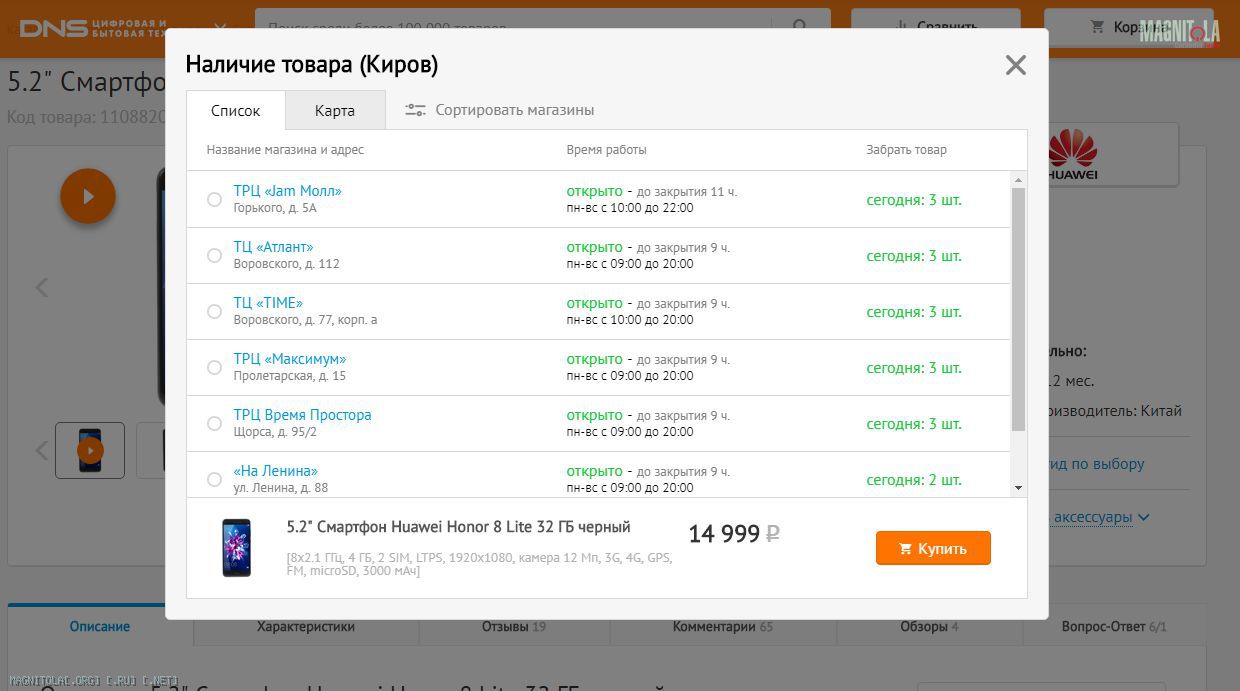Close the availability dialog with the X
The width and height of the screenshot is (1240, 691).
[1015, 66]
